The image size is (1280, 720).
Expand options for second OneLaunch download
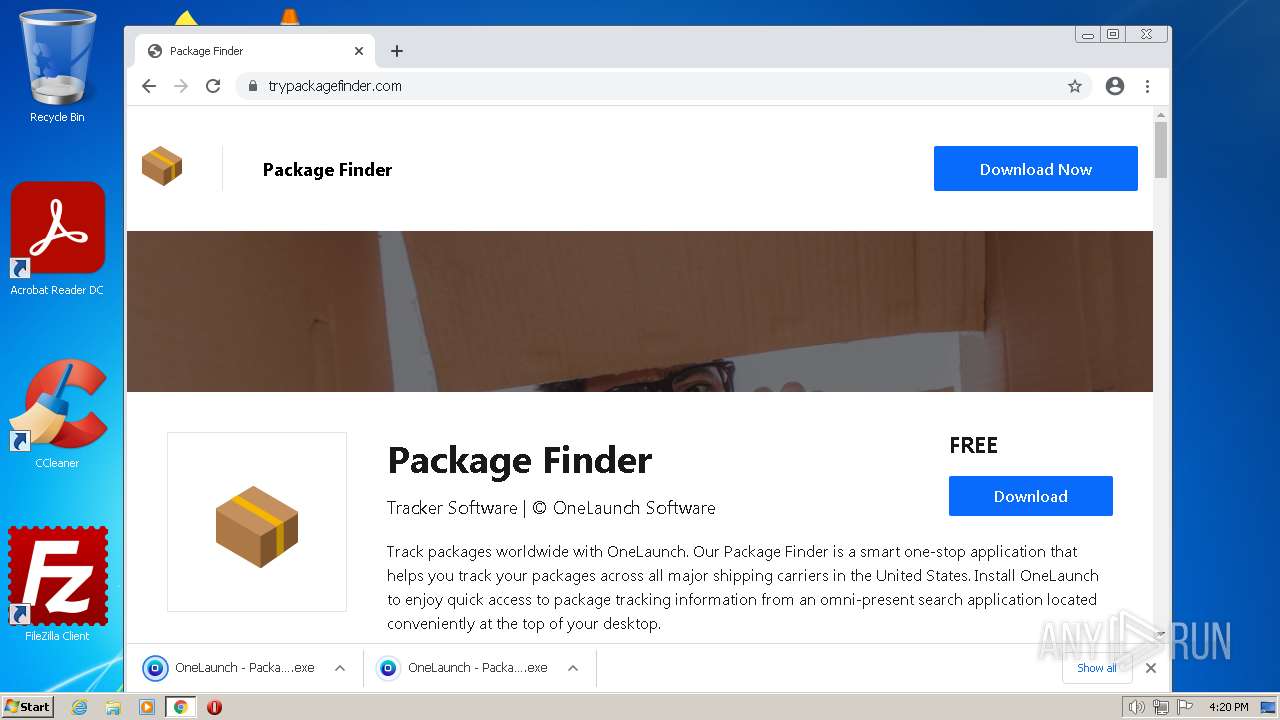point(573,668)
